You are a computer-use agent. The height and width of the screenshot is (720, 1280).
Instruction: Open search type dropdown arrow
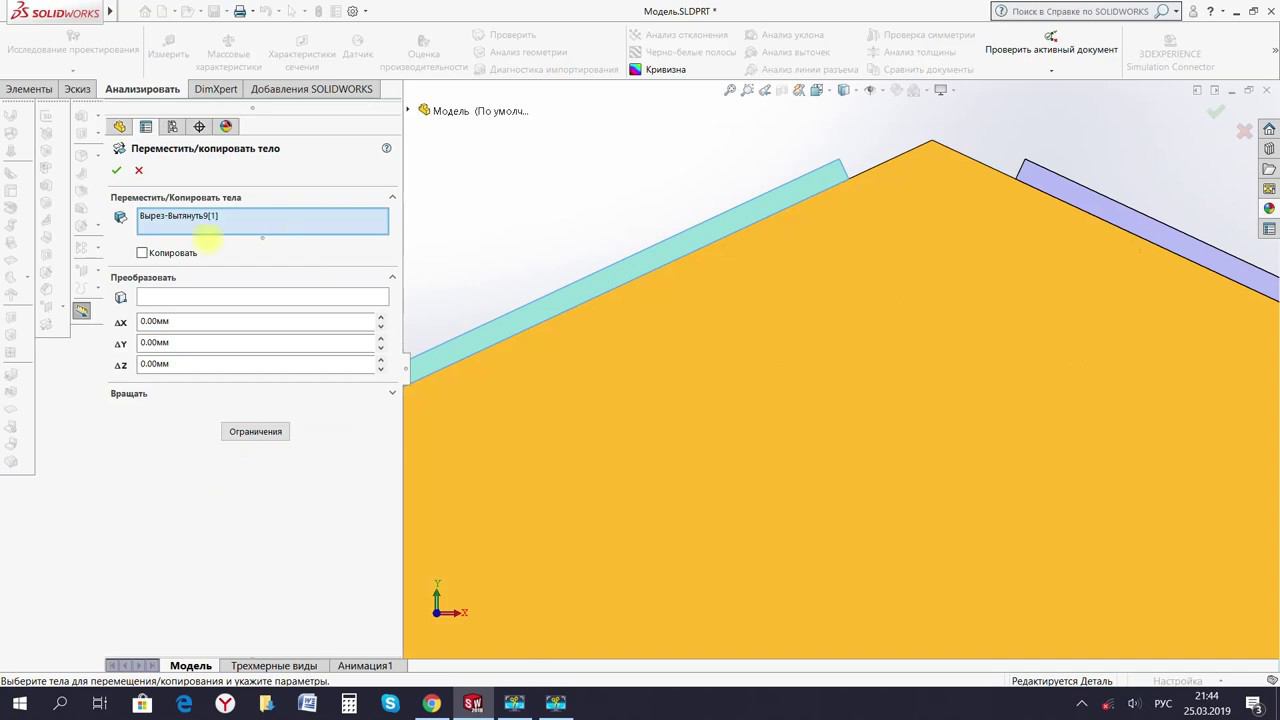coord(1176,11)
